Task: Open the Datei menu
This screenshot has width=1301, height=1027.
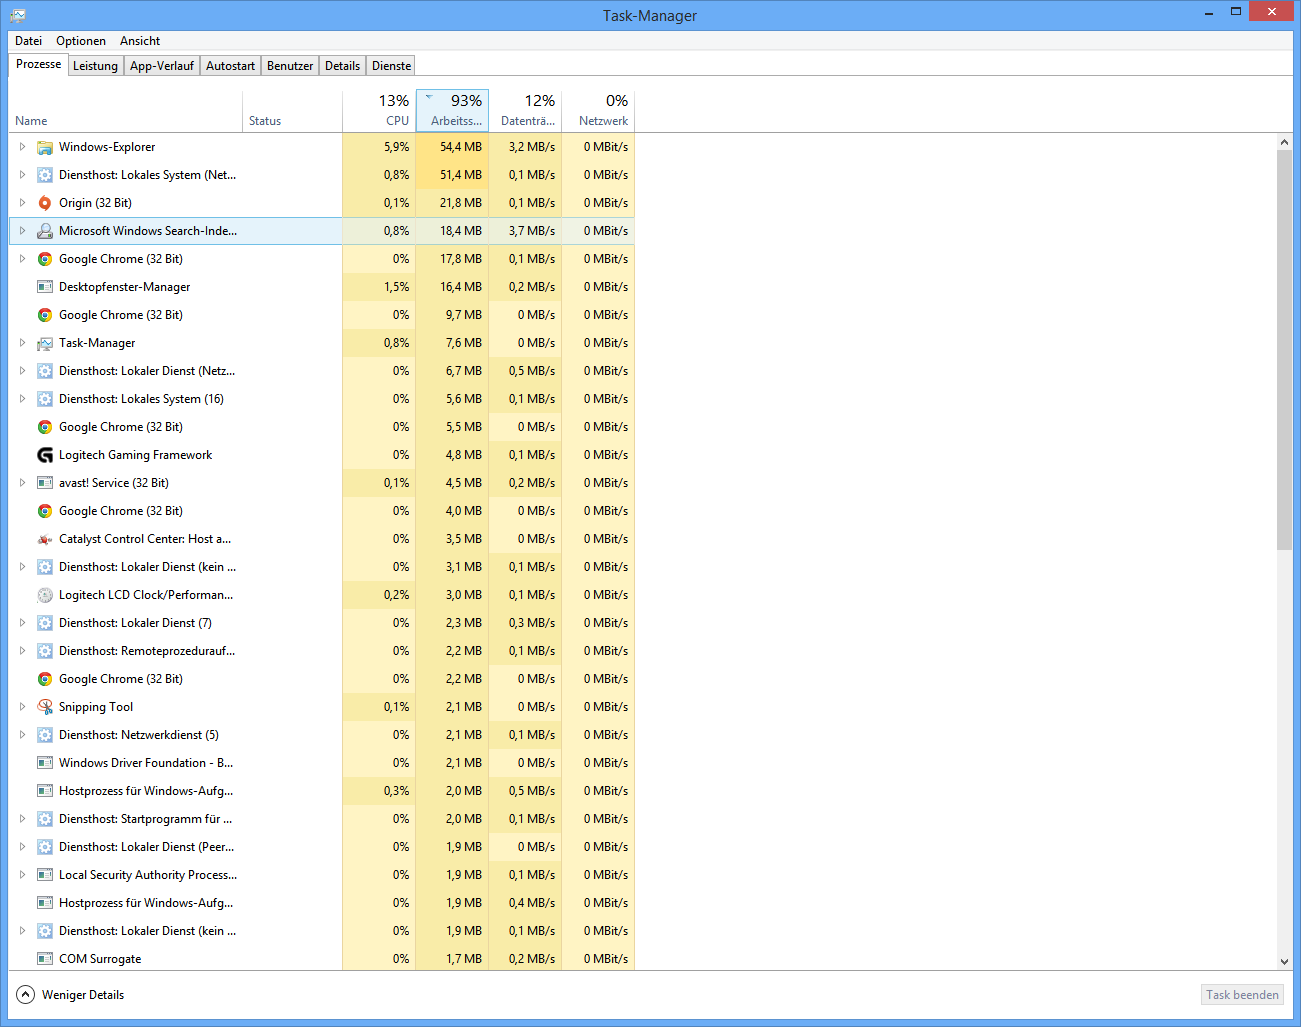Action: pos(29,41)
